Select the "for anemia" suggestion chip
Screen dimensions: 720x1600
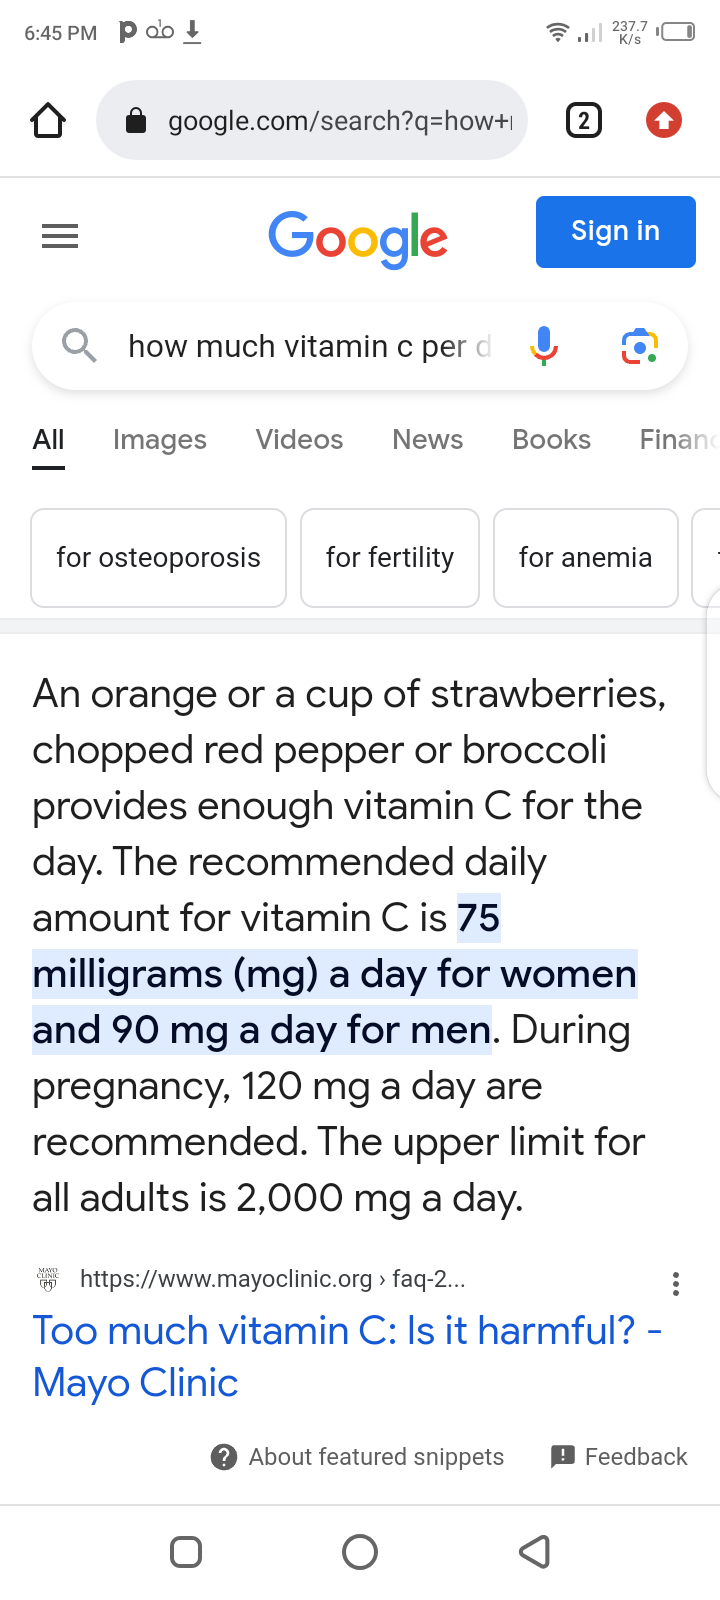click(586, 558)
